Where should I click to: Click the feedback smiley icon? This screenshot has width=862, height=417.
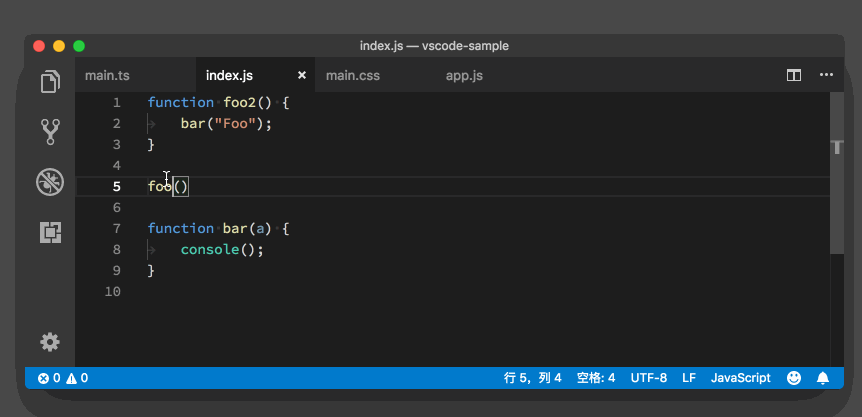click(x=794, y=378)
